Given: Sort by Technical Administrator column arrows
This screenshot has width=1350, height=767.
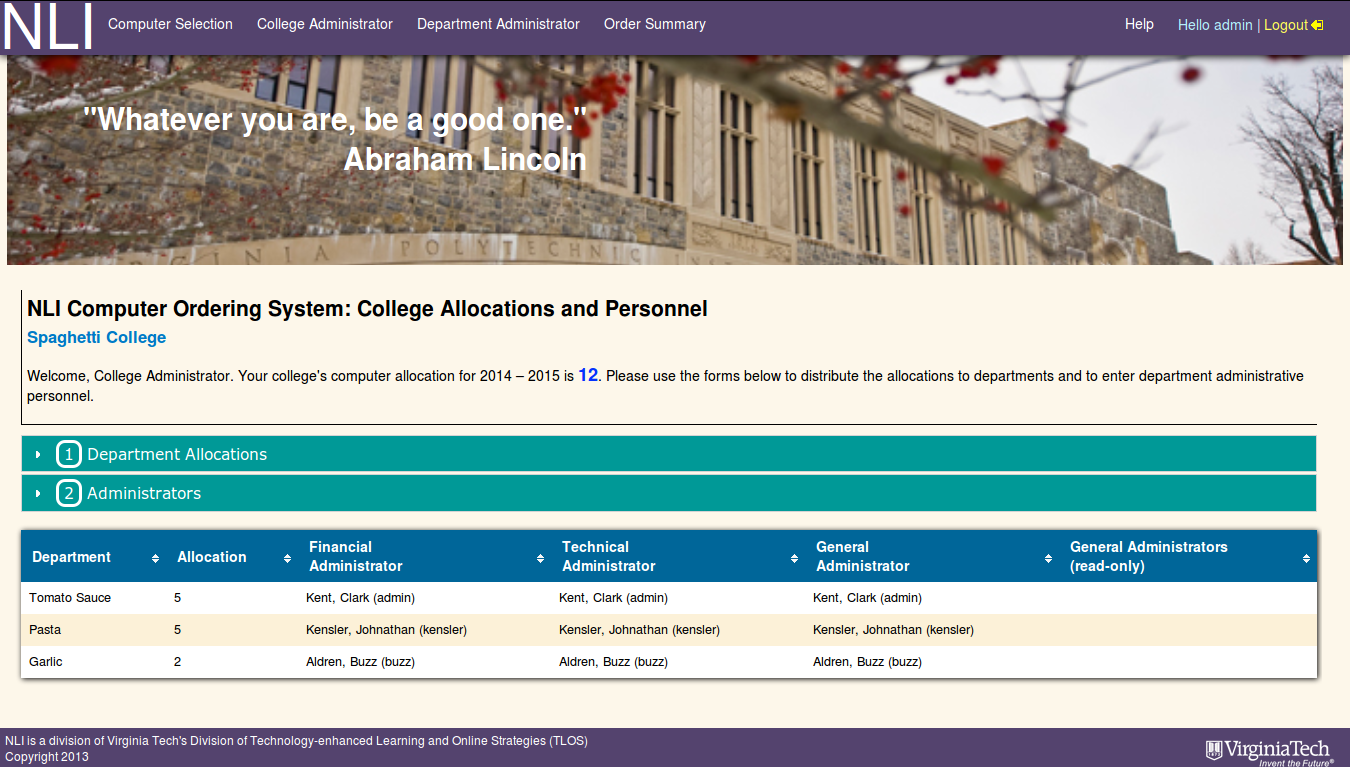Looking at the screenshot, I should [794, 558].
